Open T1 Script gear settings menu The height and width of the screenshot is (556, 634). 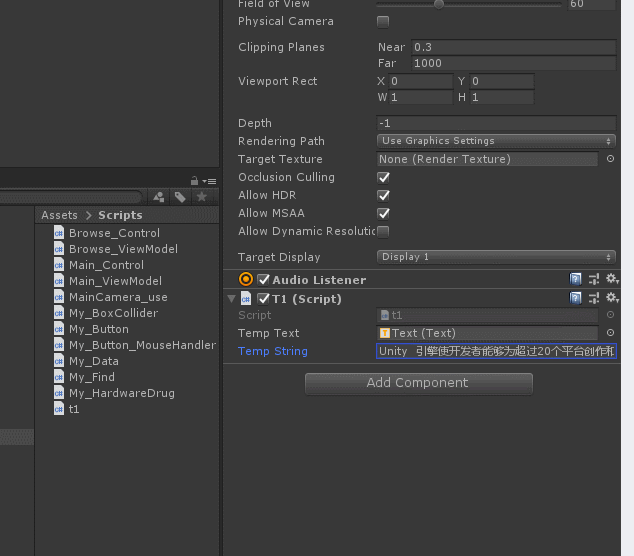pyautogui.click(x=612, y=298)
